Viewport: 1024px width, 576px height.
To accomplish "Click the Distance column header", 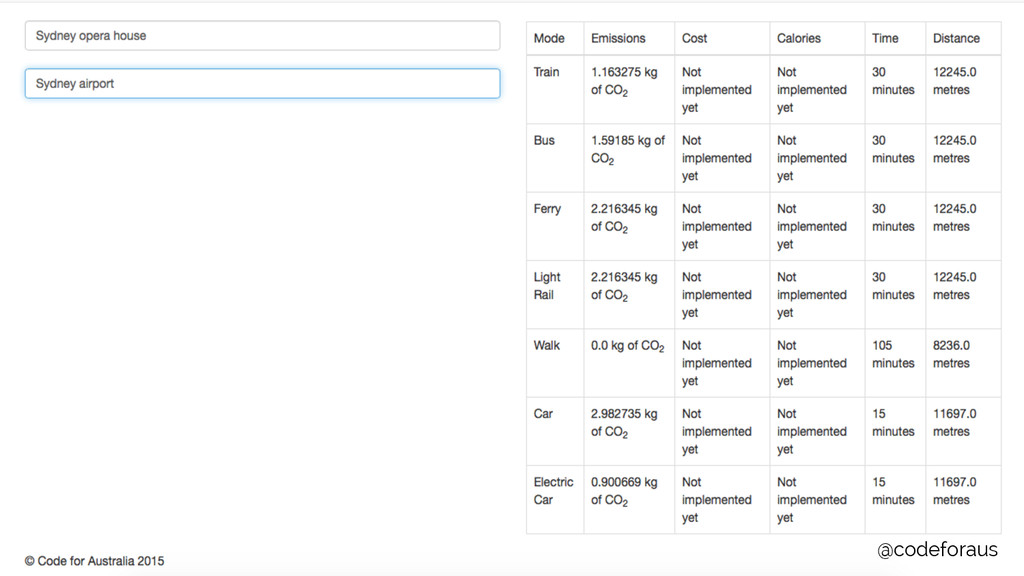I will tap(956, 38).
